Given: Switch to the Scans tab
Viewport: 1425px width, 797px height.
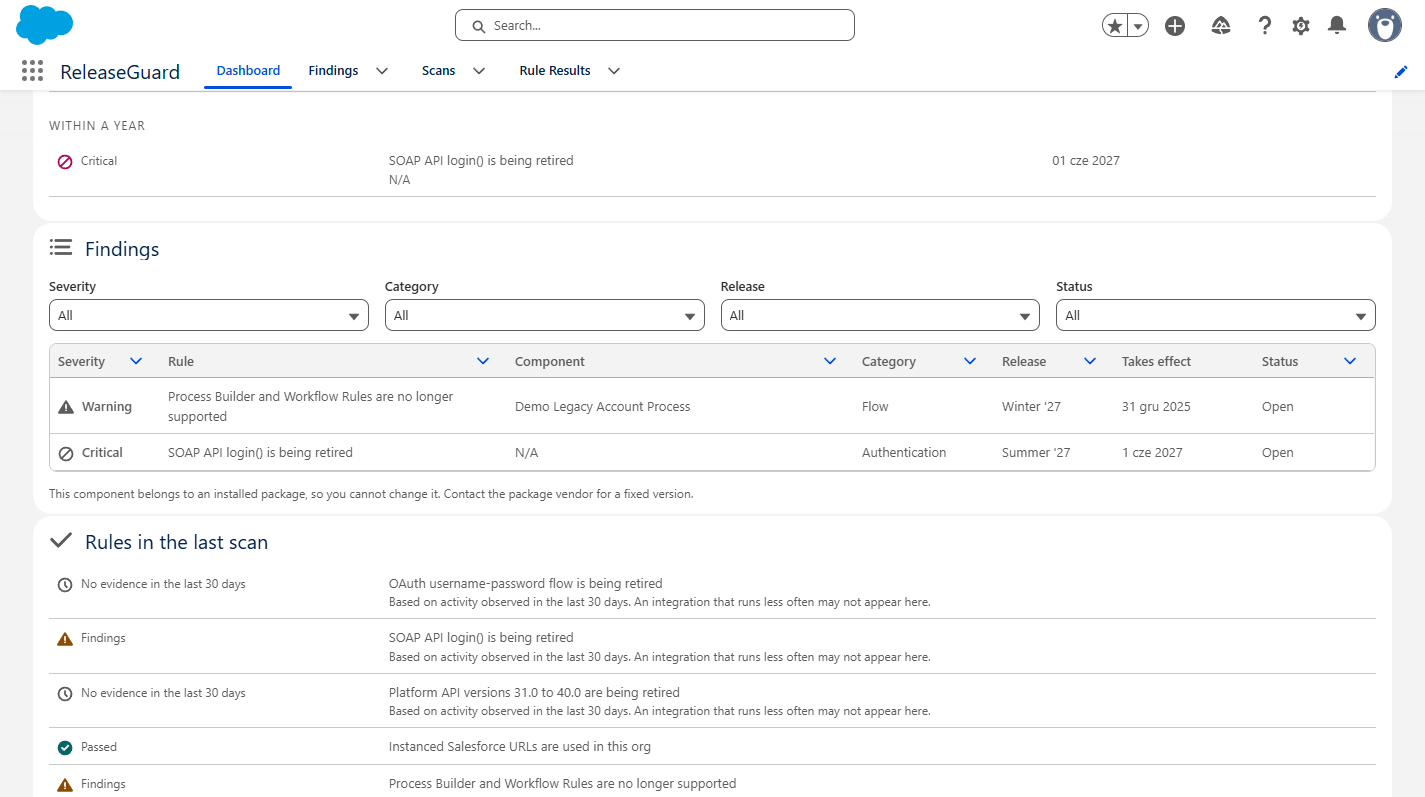Looking at the screenshot, I should pos(438,71).
